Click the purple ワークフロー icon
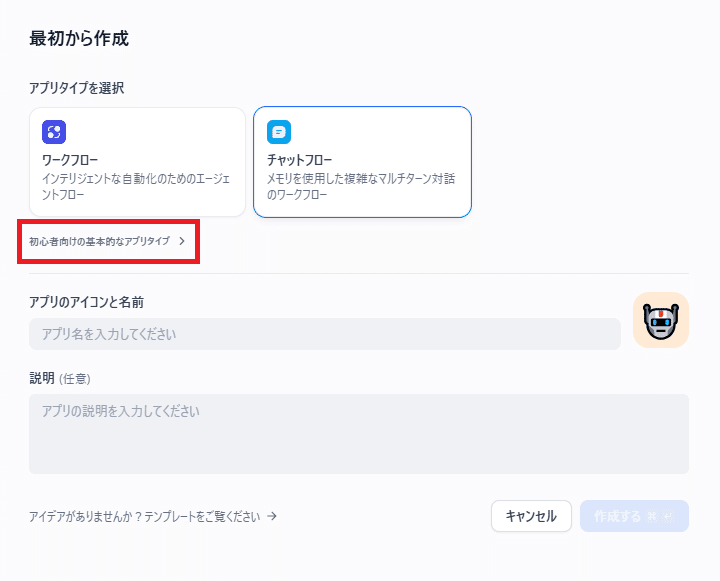The image size is (720, 581). click(x=54, y=132)
